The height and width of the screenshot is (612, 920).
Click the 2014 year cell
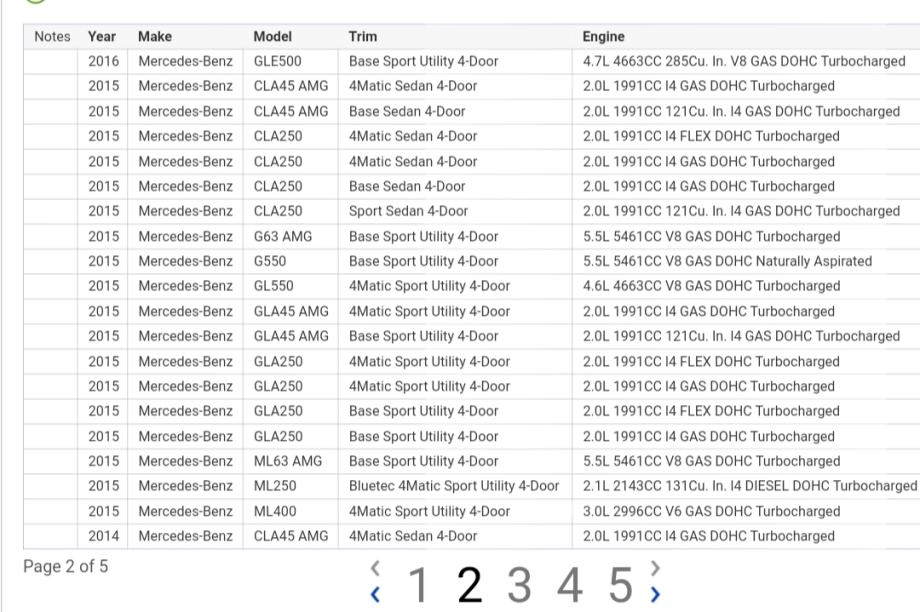(x=103, y=536)
